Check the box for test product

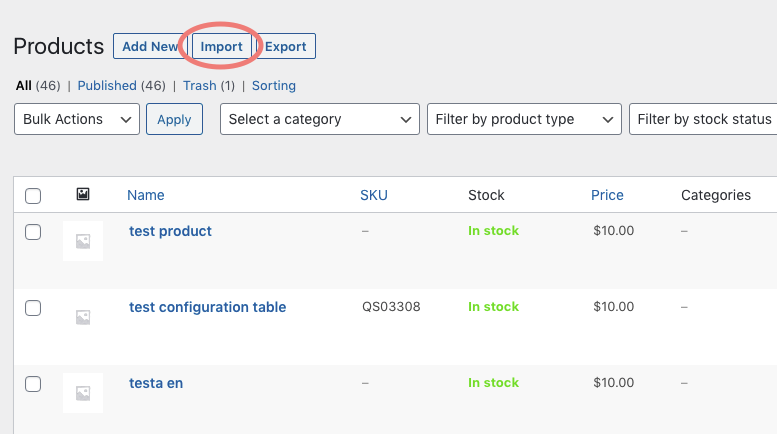point(33,232)
